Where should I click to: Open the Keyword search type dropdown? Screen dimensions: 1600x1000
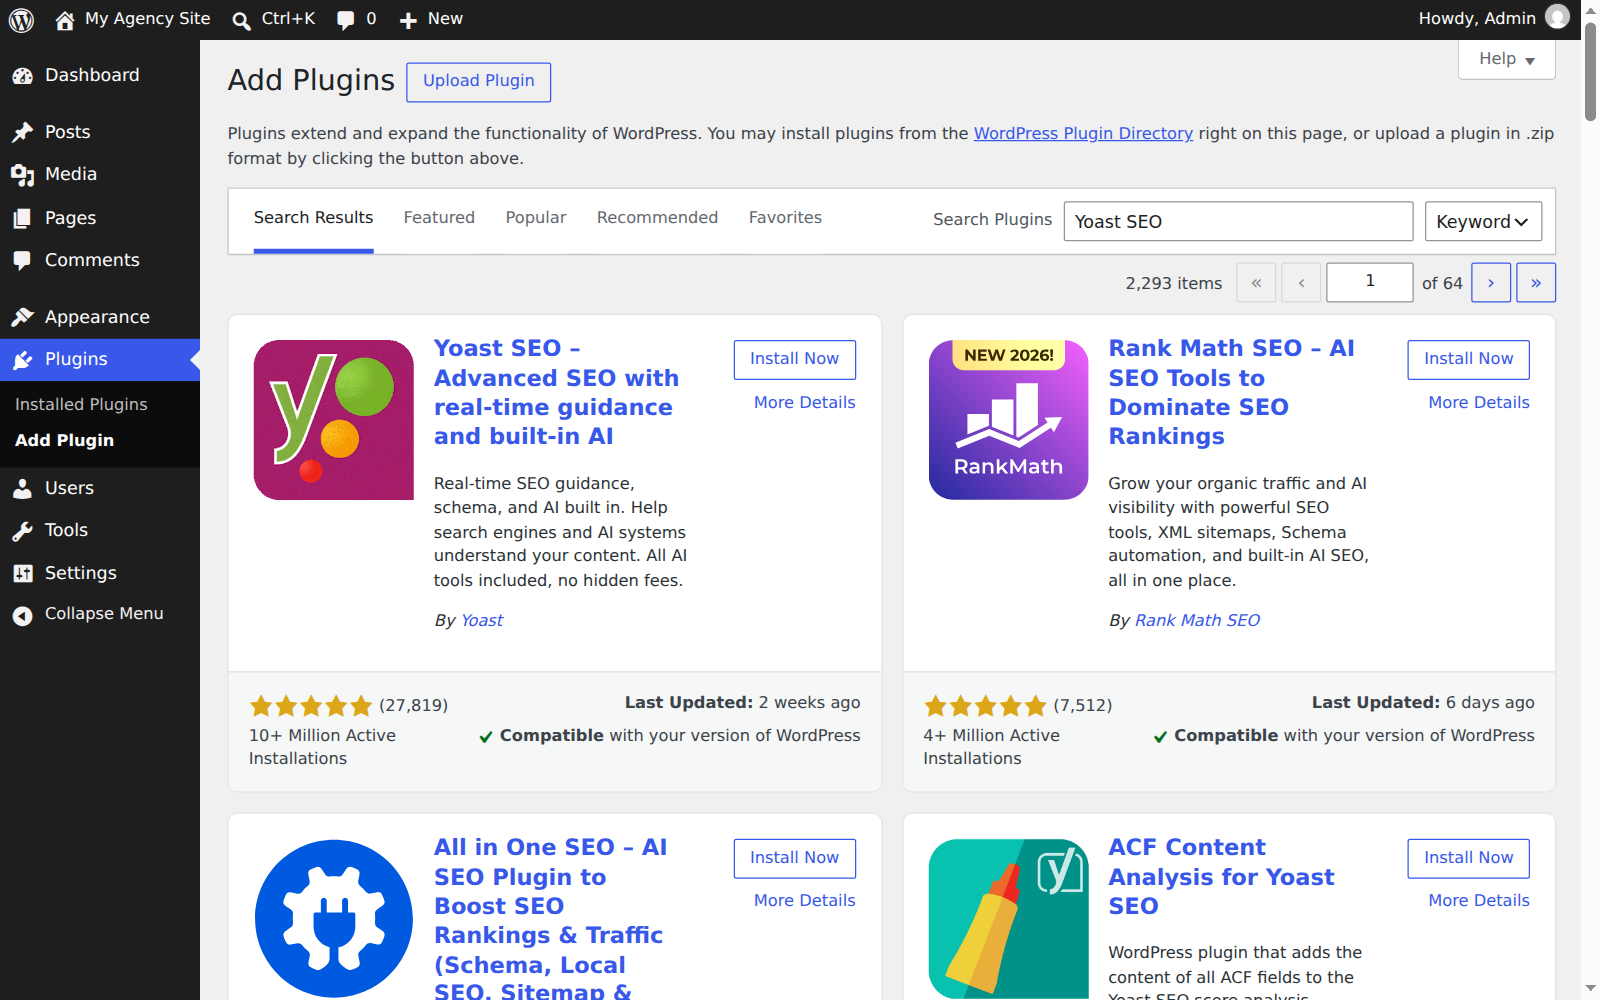pos(1483,221)
